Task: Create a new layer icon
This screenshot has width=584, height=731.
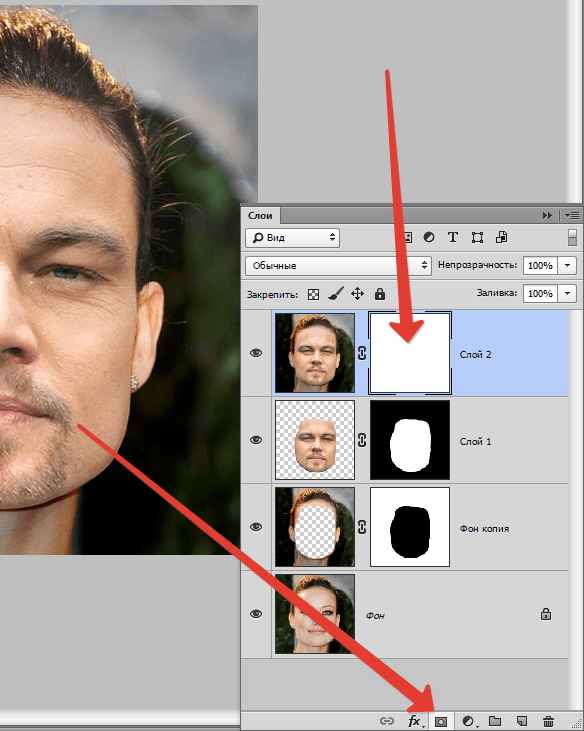Action: (x=522, y=721)
